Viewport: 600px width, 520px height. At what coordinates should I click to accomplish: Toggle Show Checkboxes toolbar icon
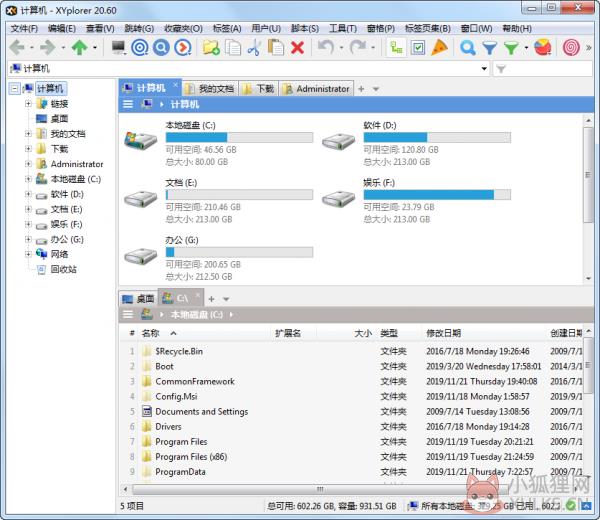click(x=418, y=47)
